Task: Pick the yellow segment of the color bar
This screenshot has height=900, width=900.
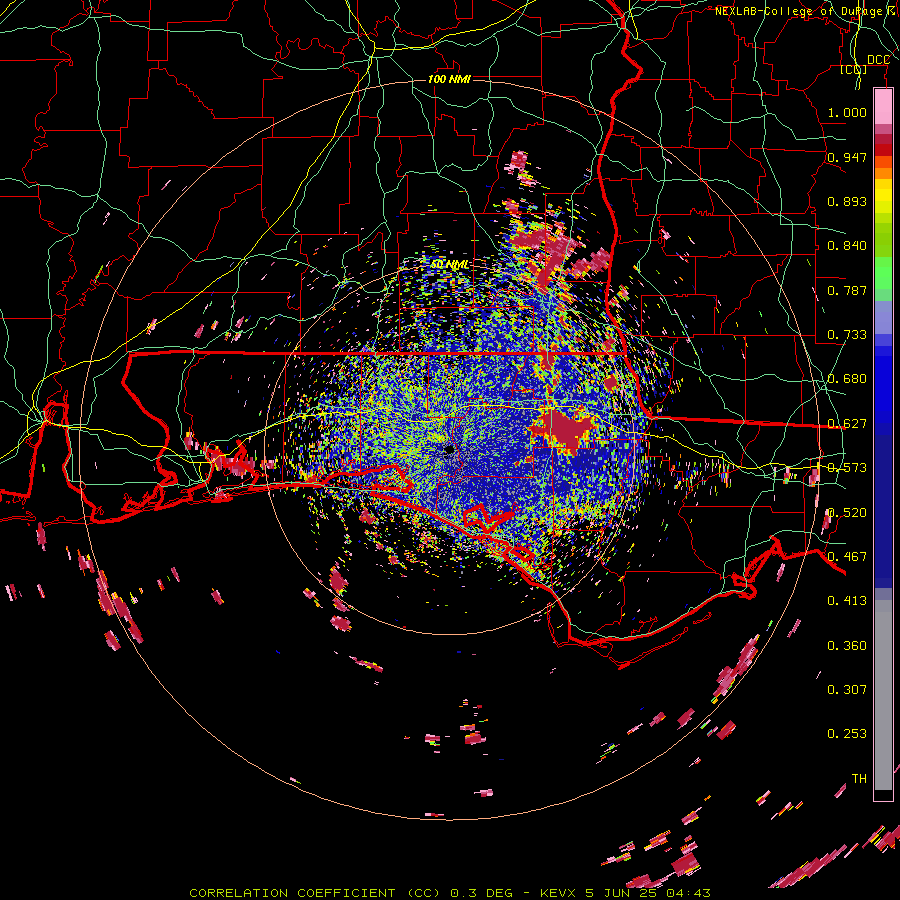Action: pyautogui.click(x=883, y=199)
